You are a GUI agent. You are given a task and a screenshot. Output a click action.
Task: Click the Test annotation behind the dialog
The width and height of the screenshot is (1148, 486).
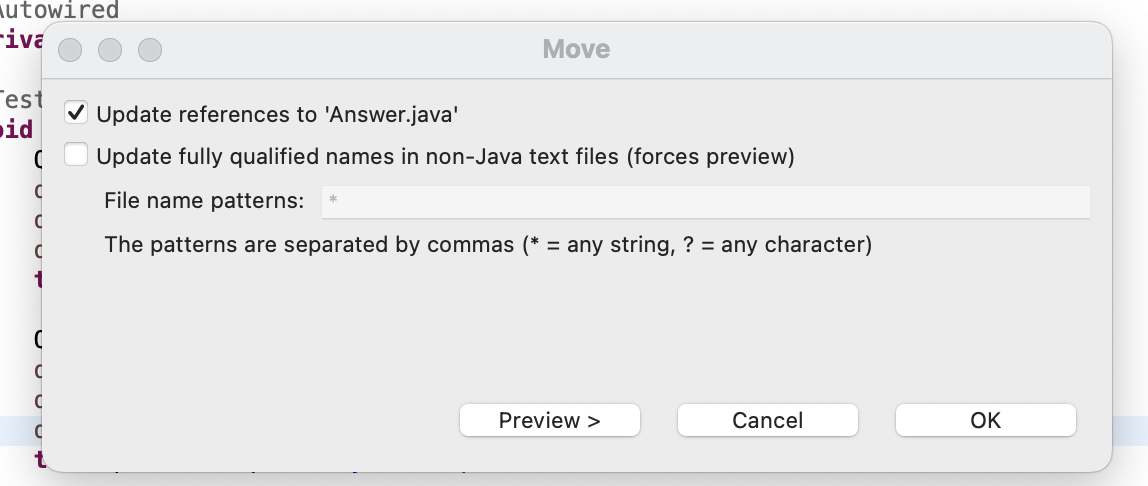[x=21, y=98]
